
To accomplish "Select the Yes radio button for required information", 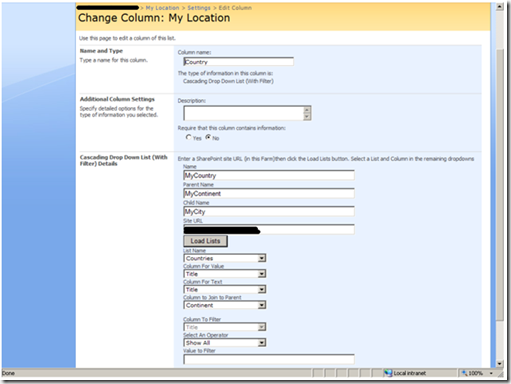I will pos(189,137).
